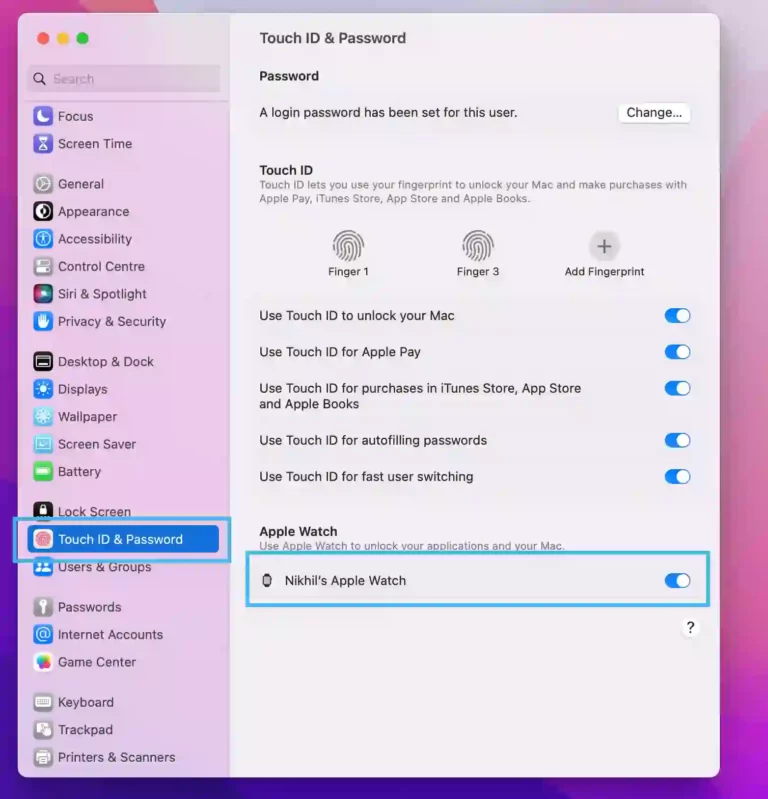Viewport: 768px width, 799px height.
Task: Click the Touch ID fingerprint sidebar icon
Action: tap(43, 539)
